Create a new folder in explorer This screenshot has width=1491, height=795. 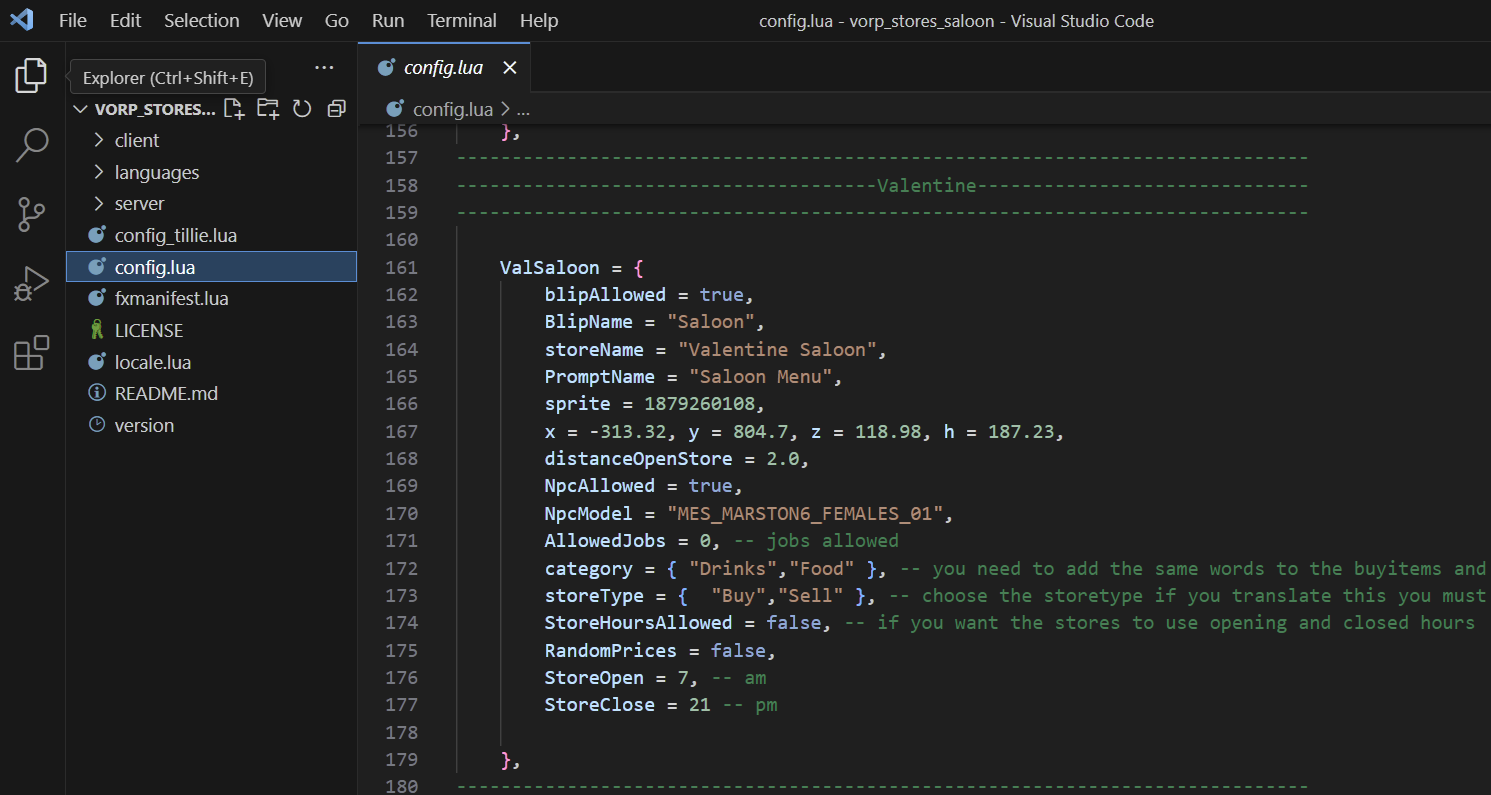268,108
